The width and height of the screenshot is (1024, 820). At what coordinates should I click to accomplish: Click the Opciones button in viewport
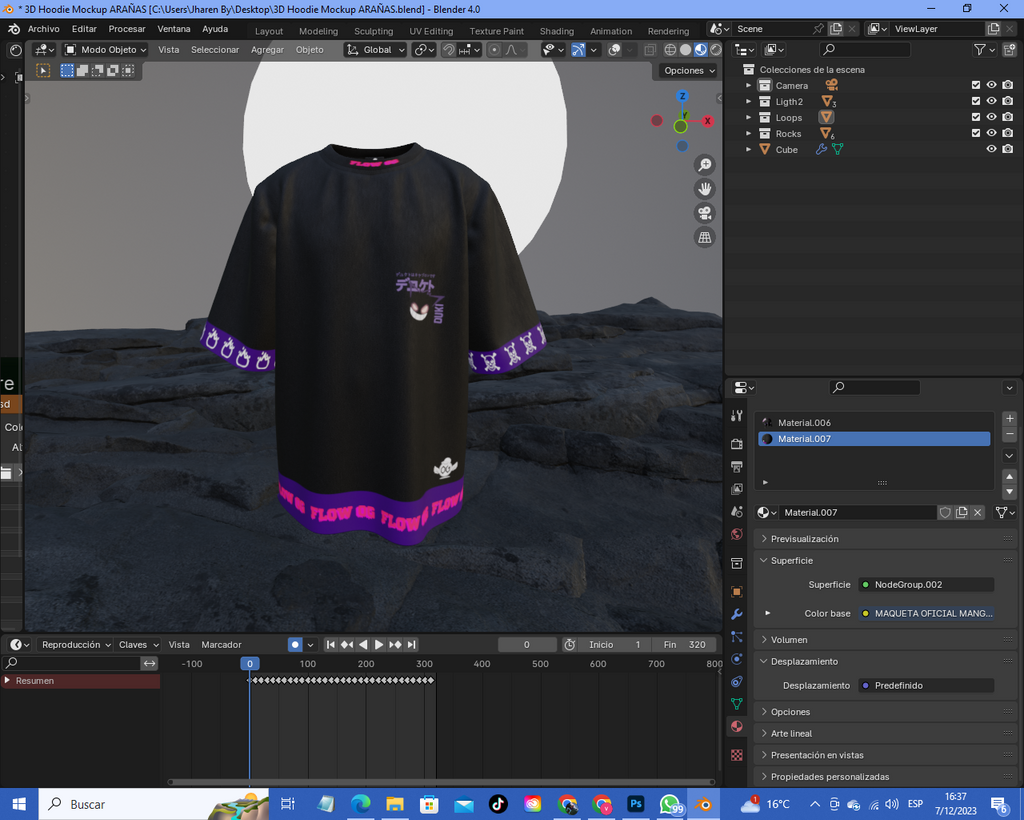click(689, 71)
